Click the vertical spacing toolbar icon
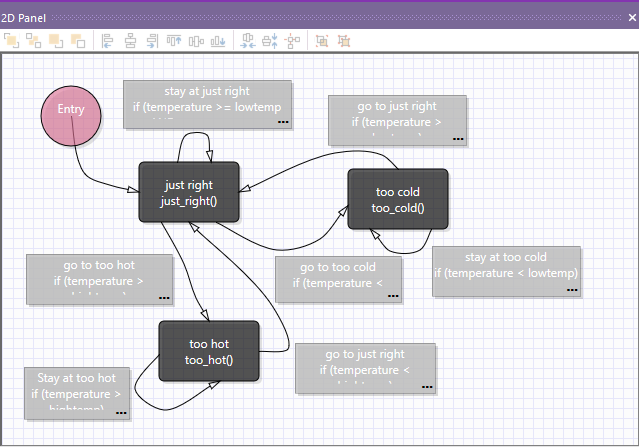 coord(270,41)
